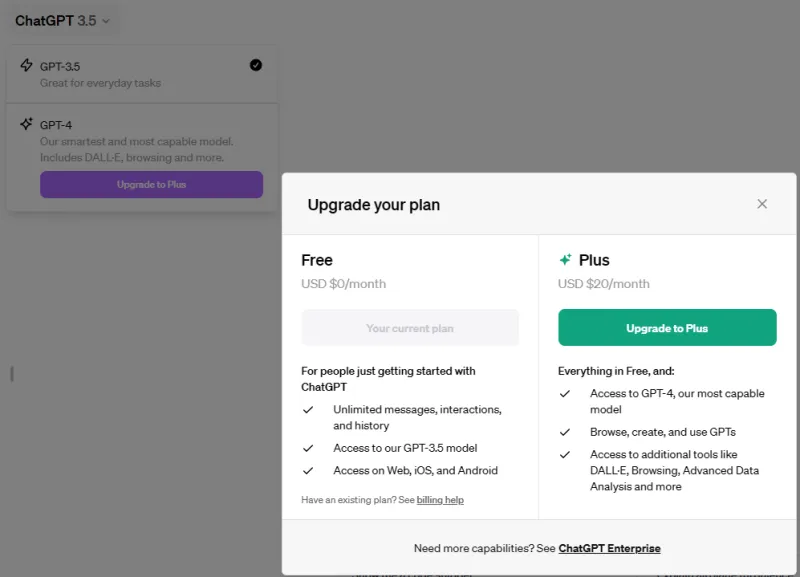
Task: Click checkmark beside Access to GPT-3.5 model
Action: pos(309,448)
